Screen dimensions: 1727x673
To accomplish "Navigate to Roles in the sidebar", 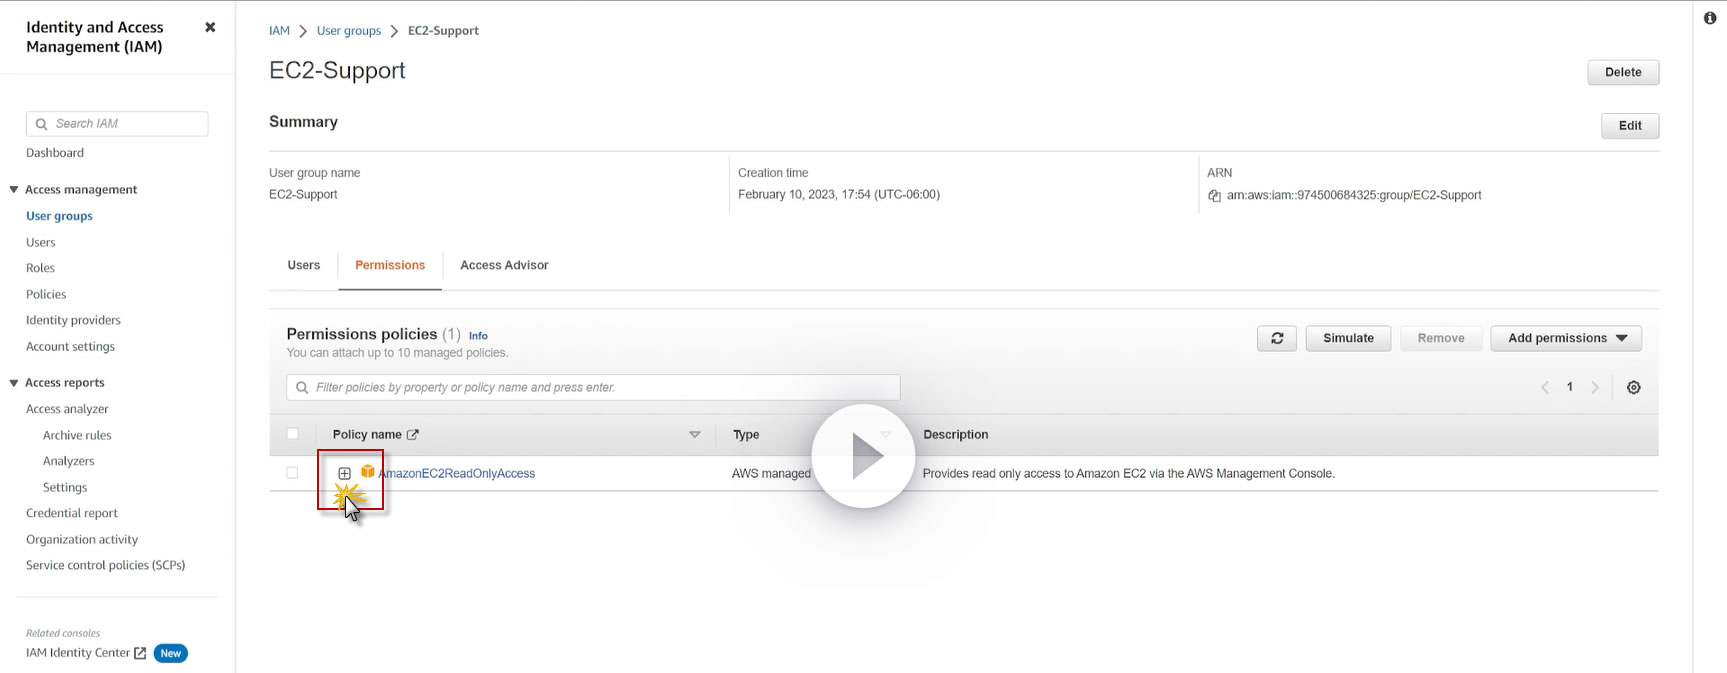I will [x=40, y=268].
